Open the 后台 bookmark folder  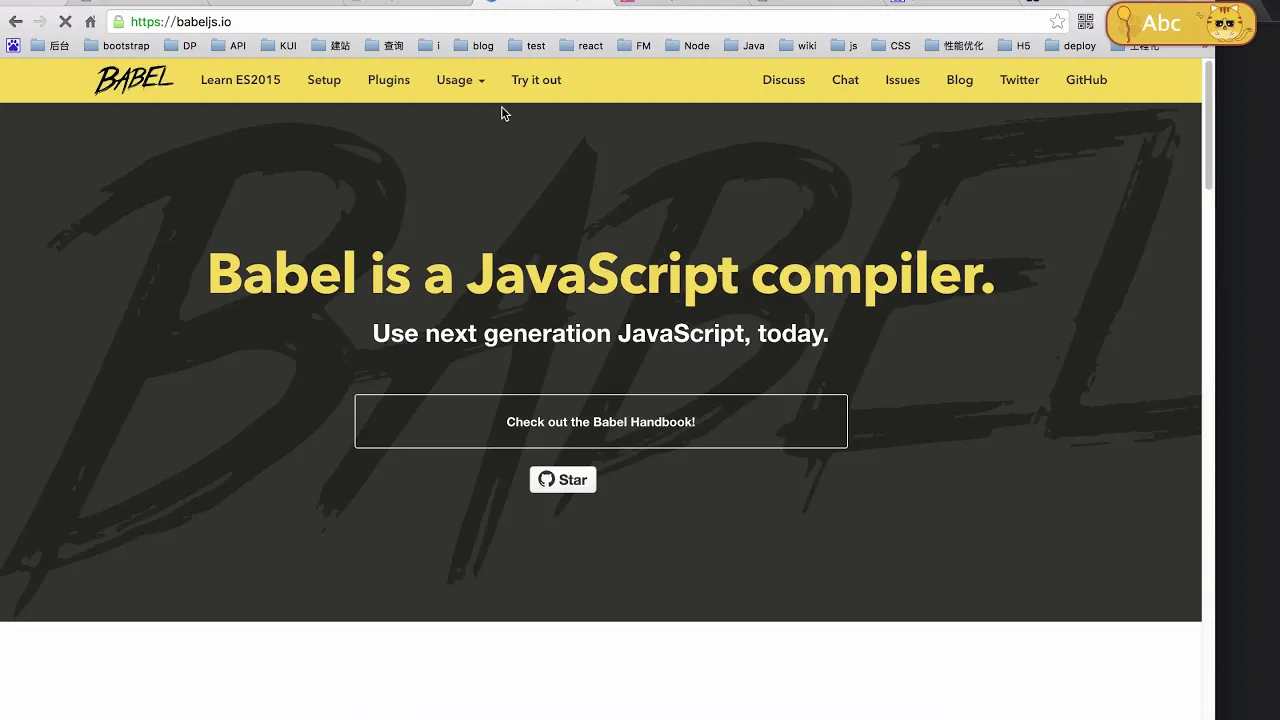(50, 45)
